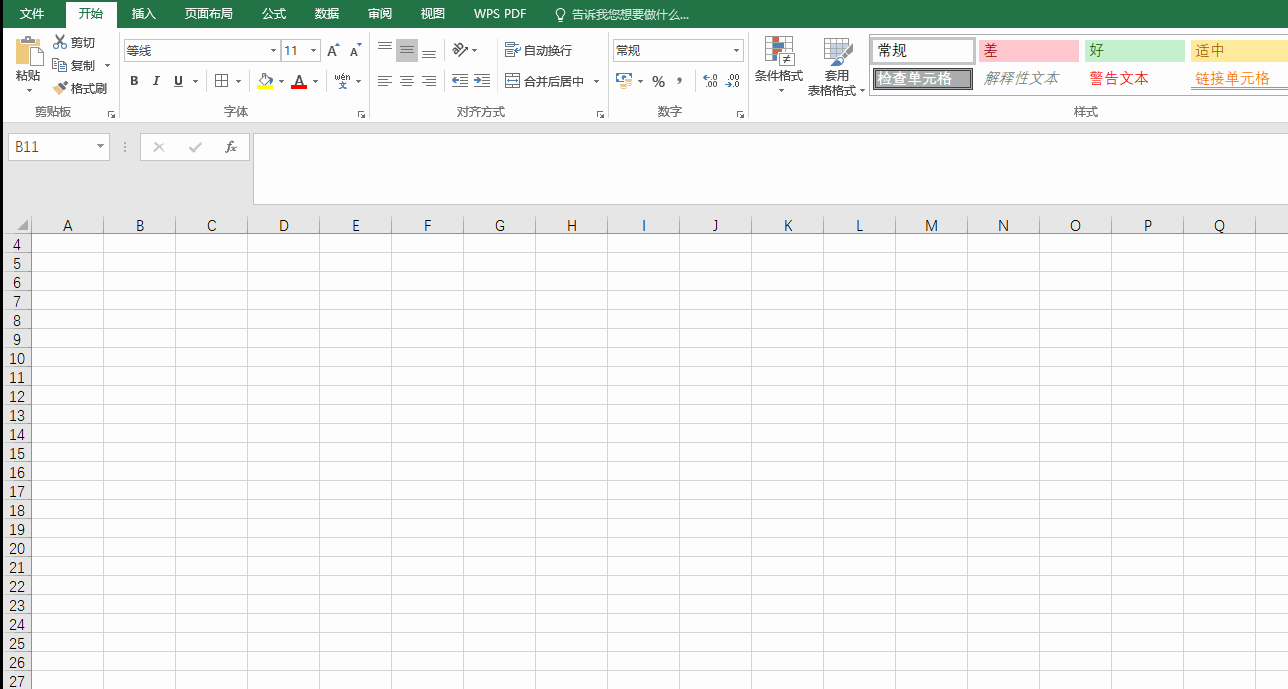Click the scissors Cut (剪切) icon
This screenshot has height=689, width=1288.
tap(60, 42)
